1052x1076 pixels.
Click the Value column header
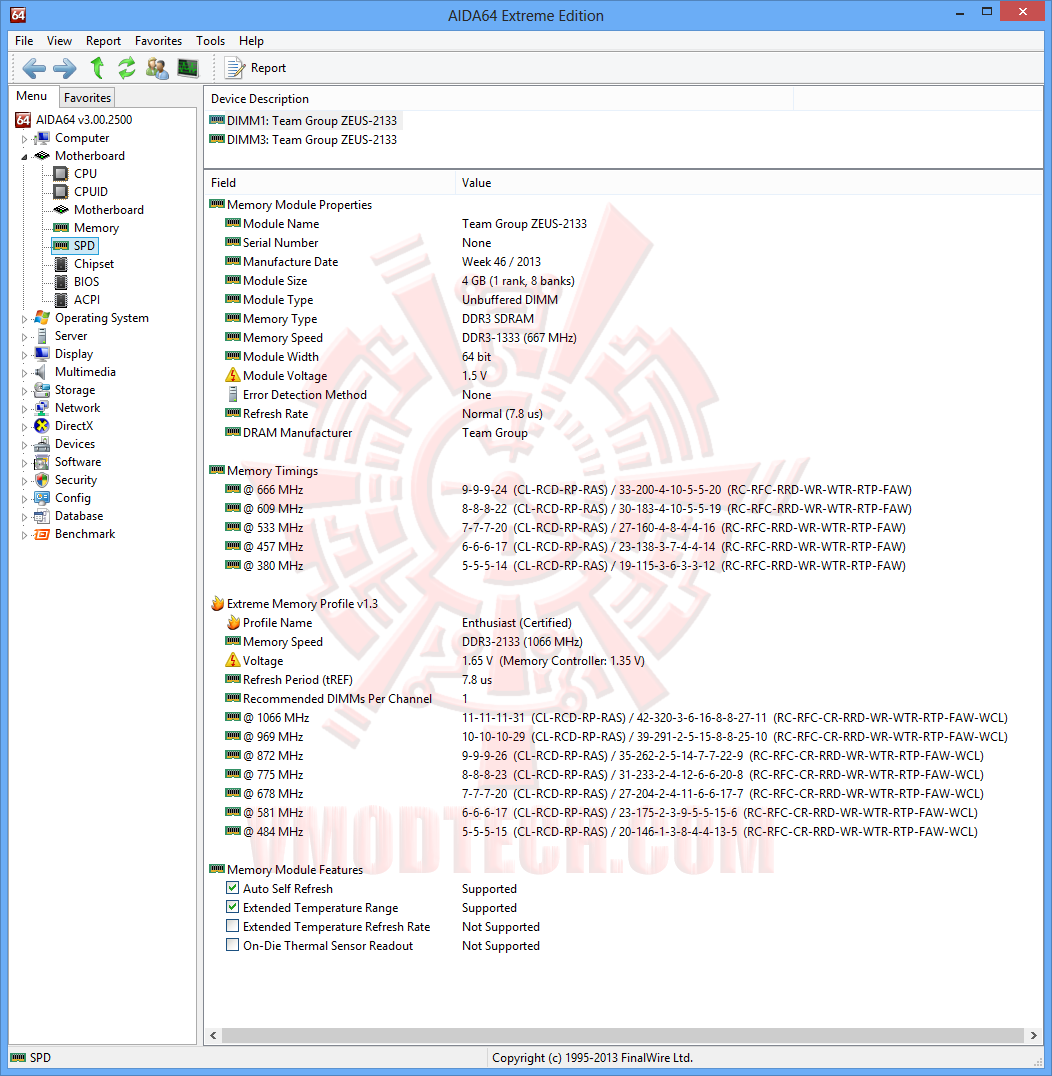coord(749,183)
